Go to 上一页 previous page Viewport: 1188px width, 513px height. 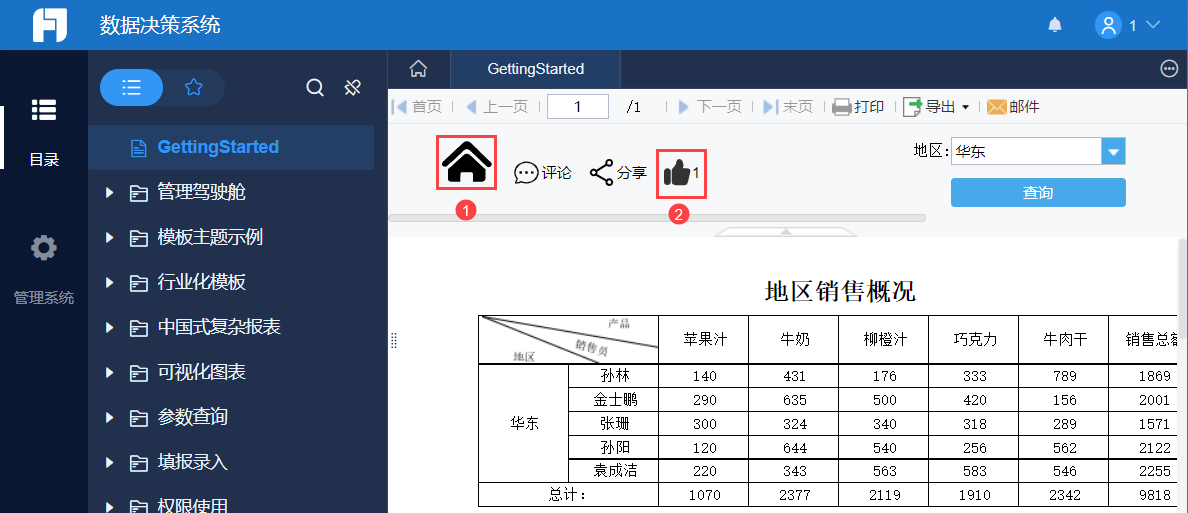(x=496, y=107)
